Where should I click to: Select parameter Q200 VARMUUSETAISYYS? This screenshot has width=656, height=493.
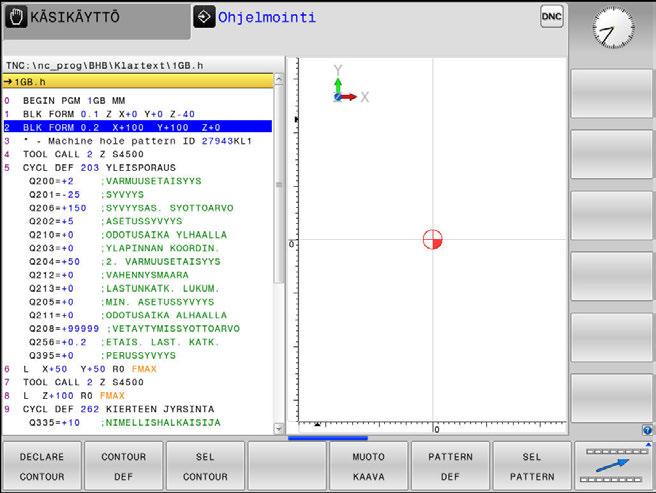[x=138, y=181]
